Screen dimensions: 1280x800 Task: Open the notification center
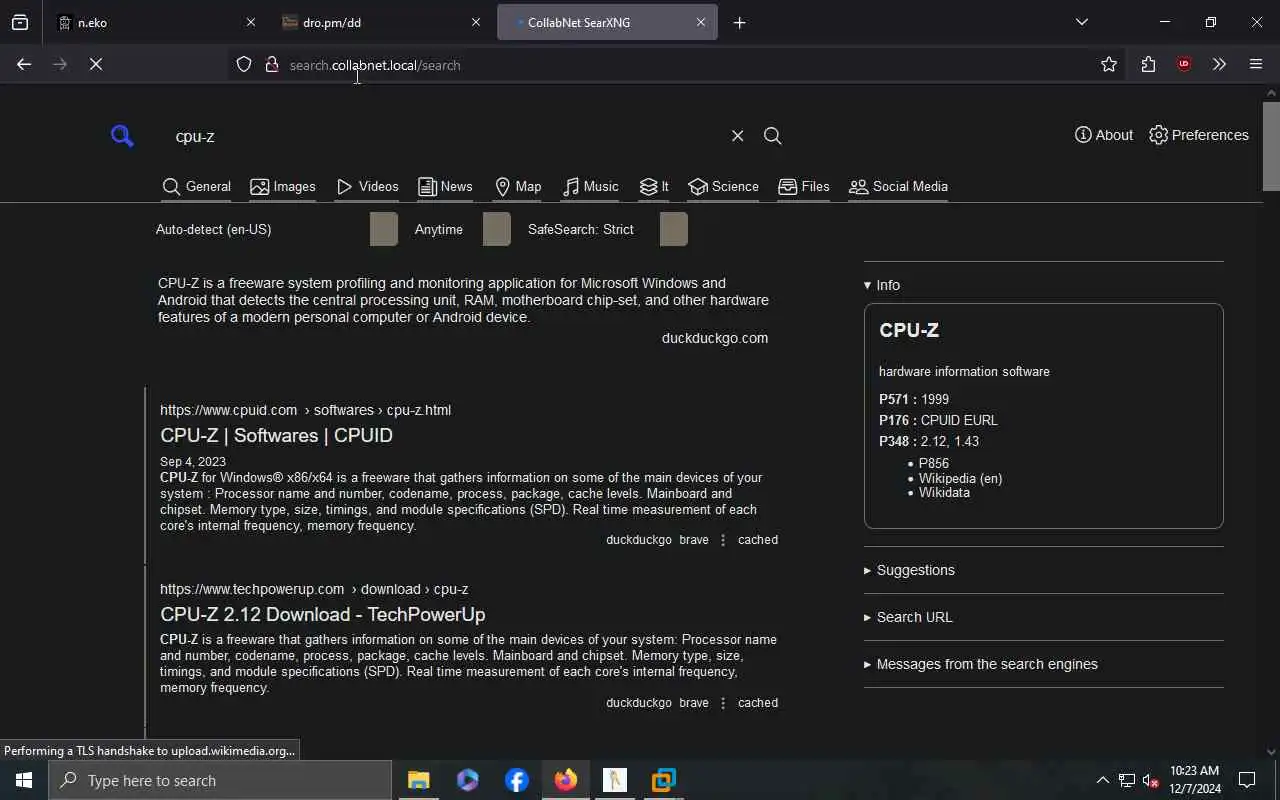coord(1247,780)
